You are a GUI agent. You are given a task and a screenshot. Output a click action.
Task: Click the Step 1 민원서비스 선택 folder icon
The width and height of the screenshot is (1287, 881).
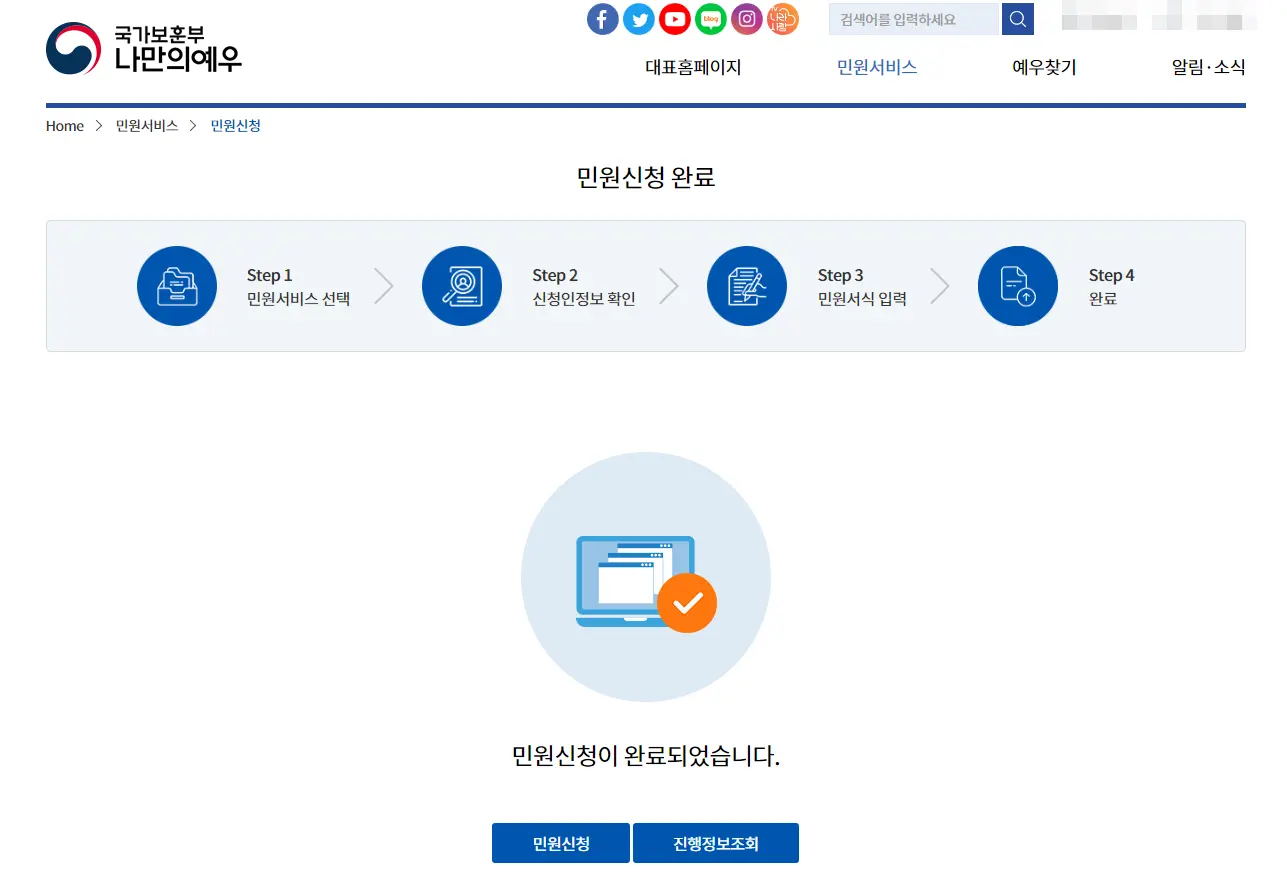[x=177, y=286]
